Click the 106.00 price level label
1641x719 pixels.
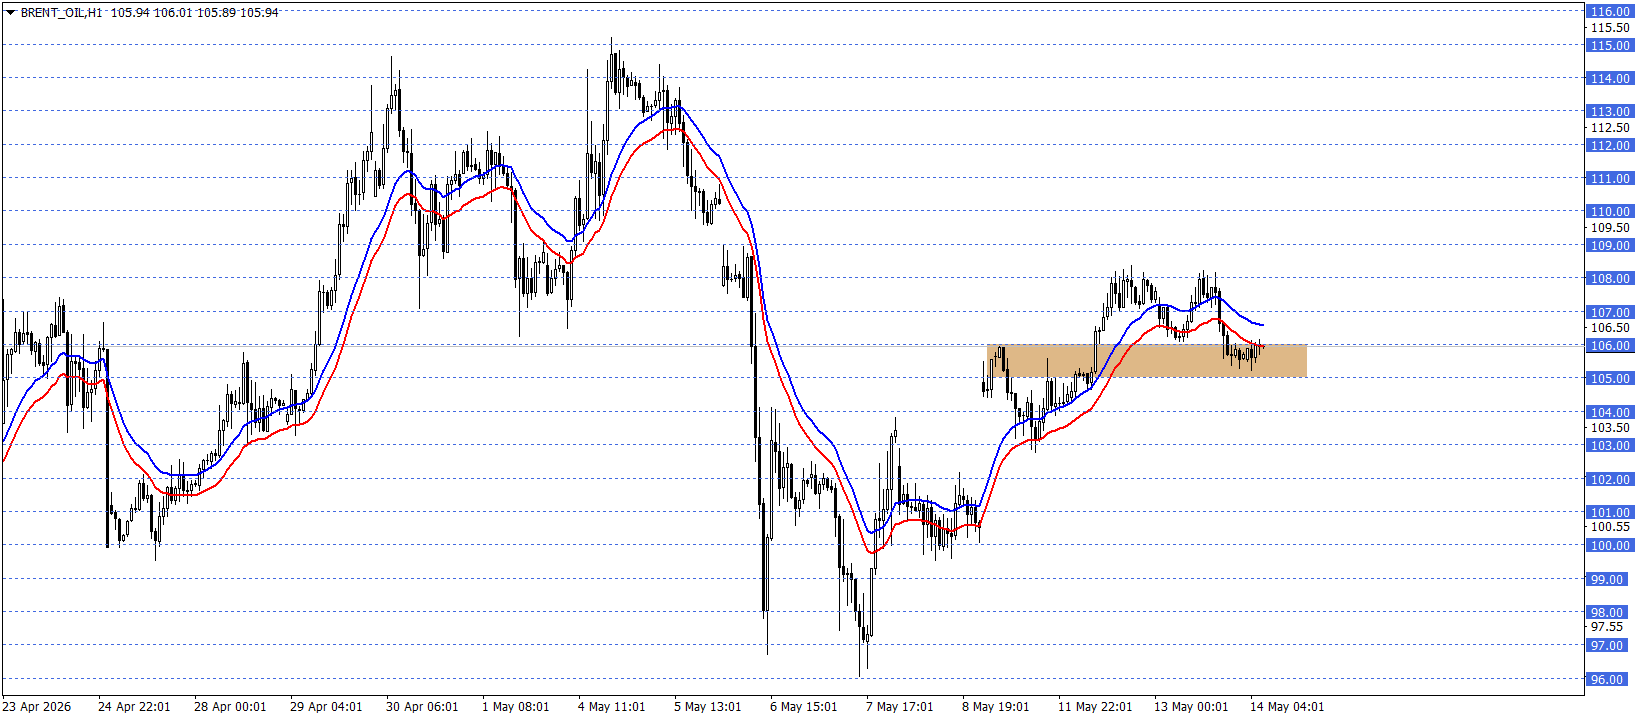pyautogui.click(x=1610, y=345)
